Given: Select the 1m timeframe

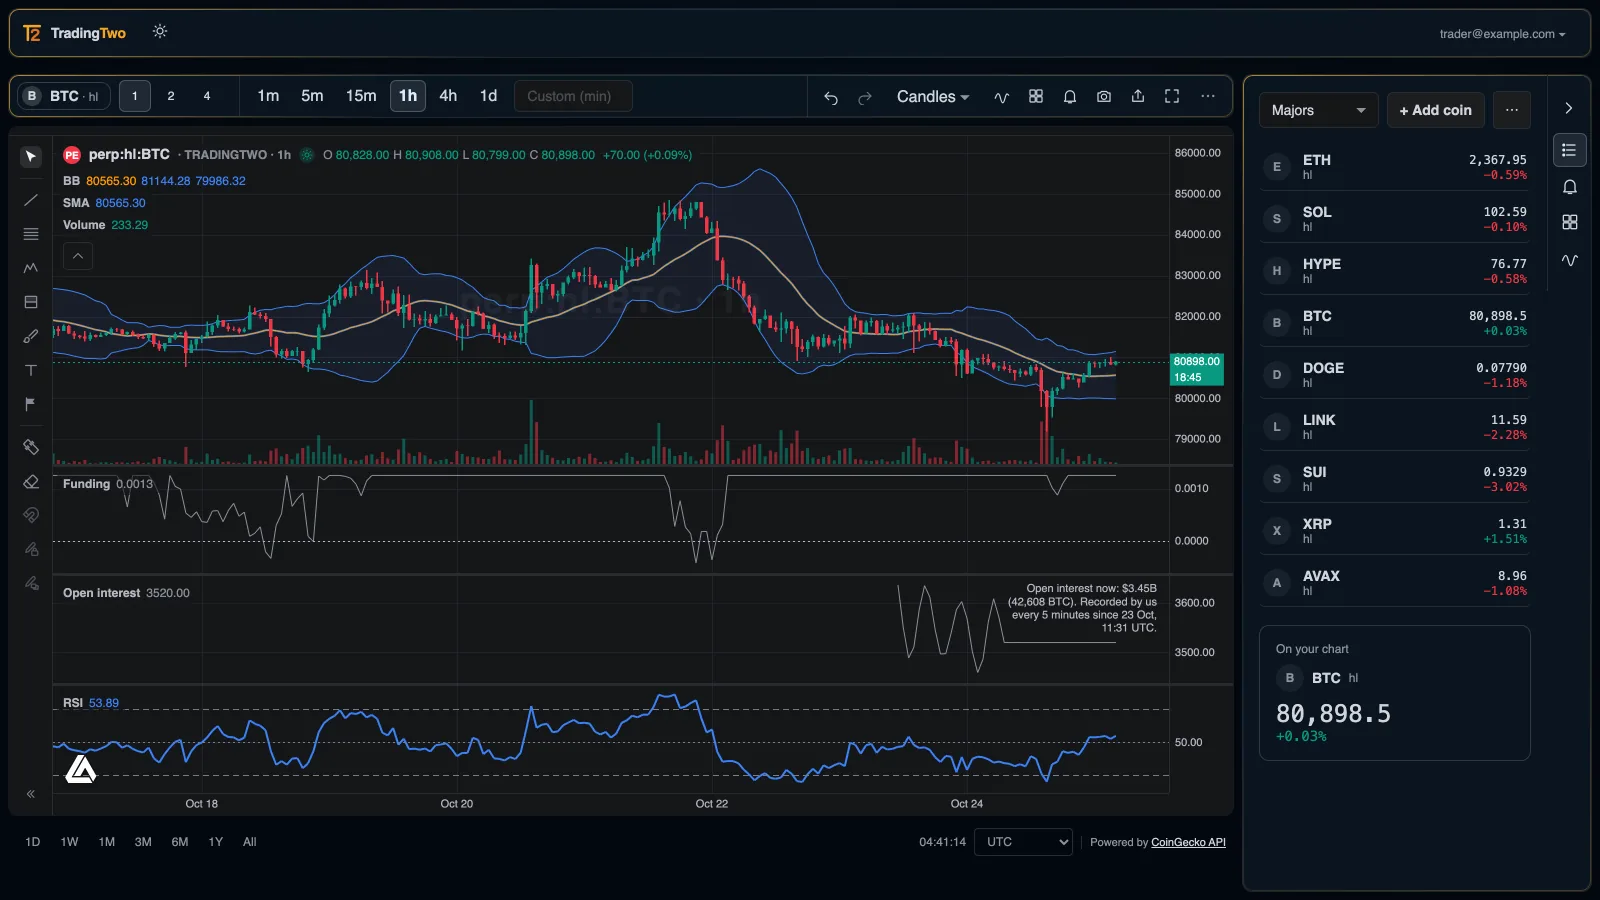Looking at the screenshot, I should (x=268, y=96).
